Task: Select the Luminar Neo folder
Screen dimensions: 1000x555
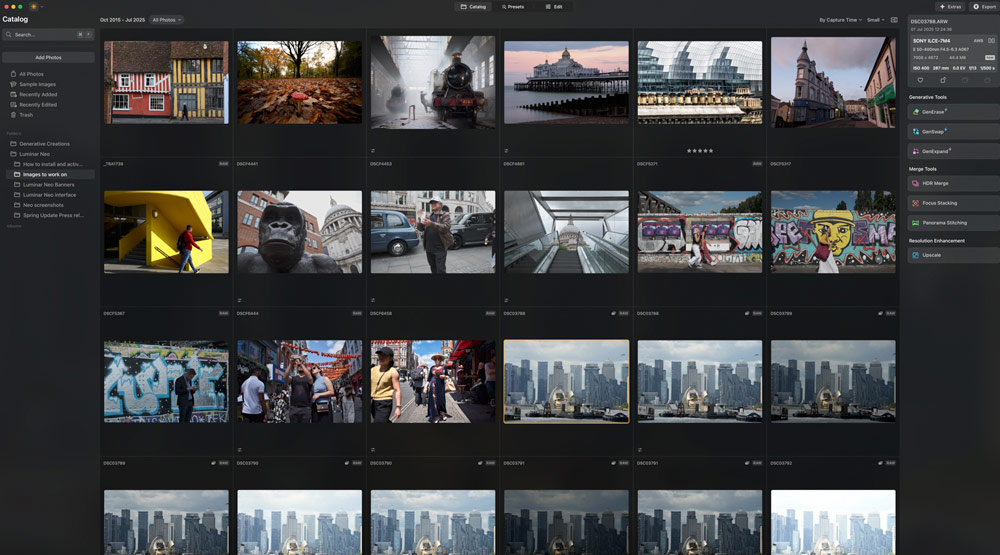Action: pos(29,154)
